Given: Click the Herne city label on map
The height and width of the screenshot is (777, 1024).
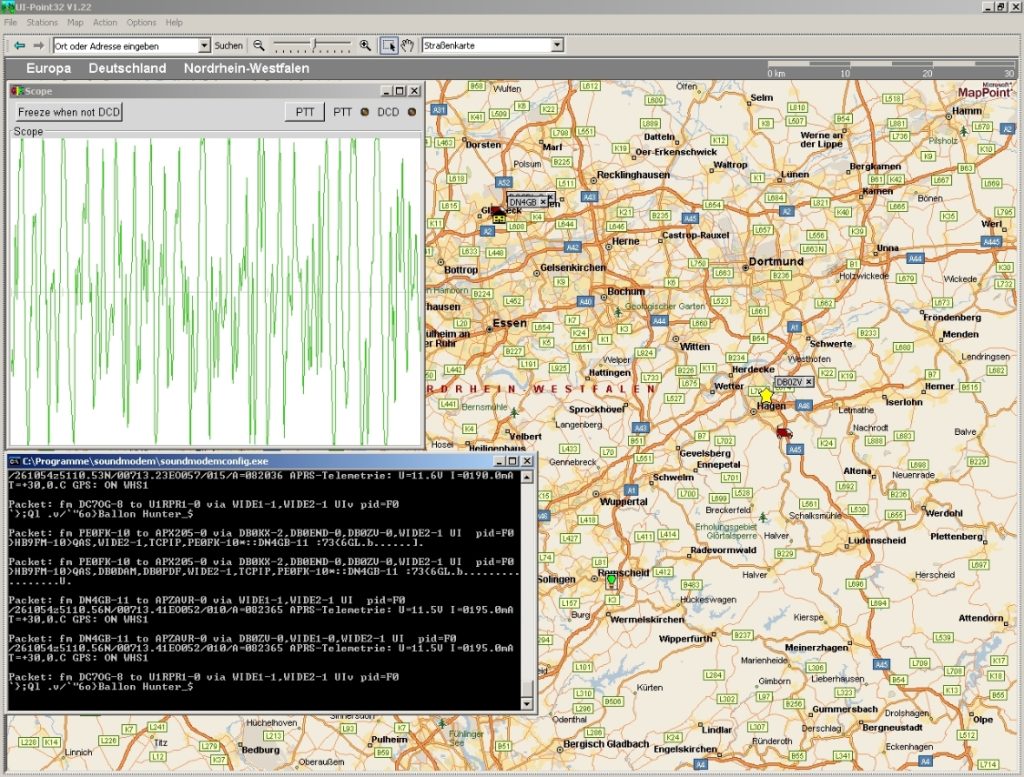Looking at the screenshot, I should 626,241.
